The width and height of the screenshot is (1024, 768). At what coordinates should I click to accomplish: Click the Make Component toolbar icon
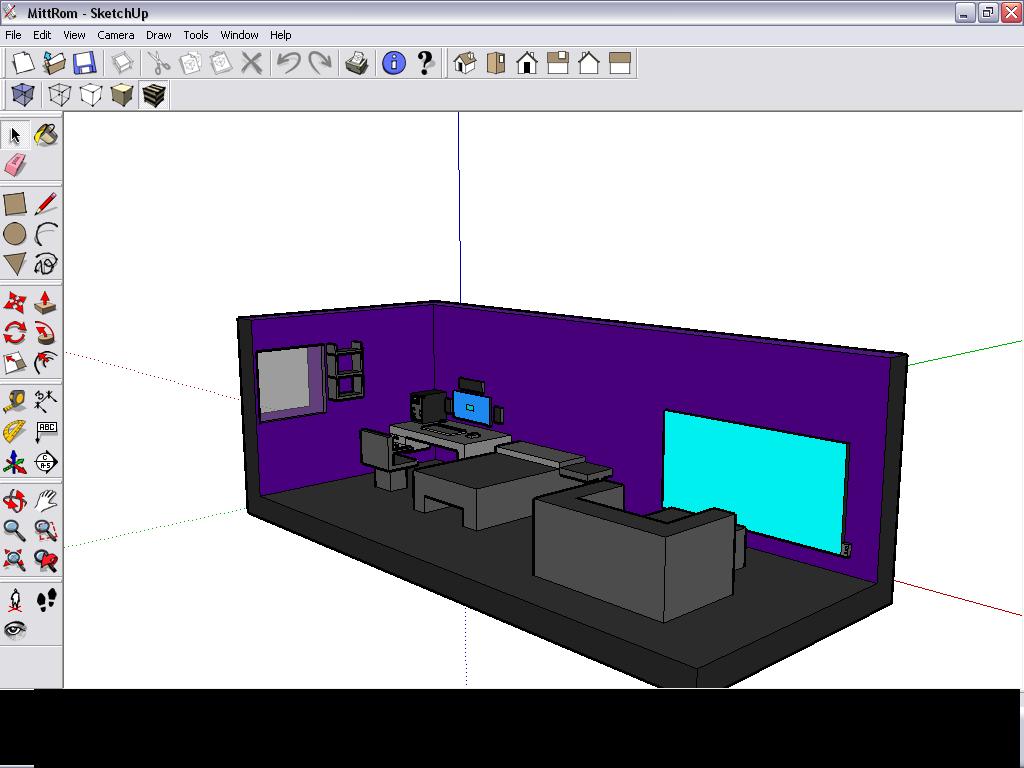coord(122,63)
